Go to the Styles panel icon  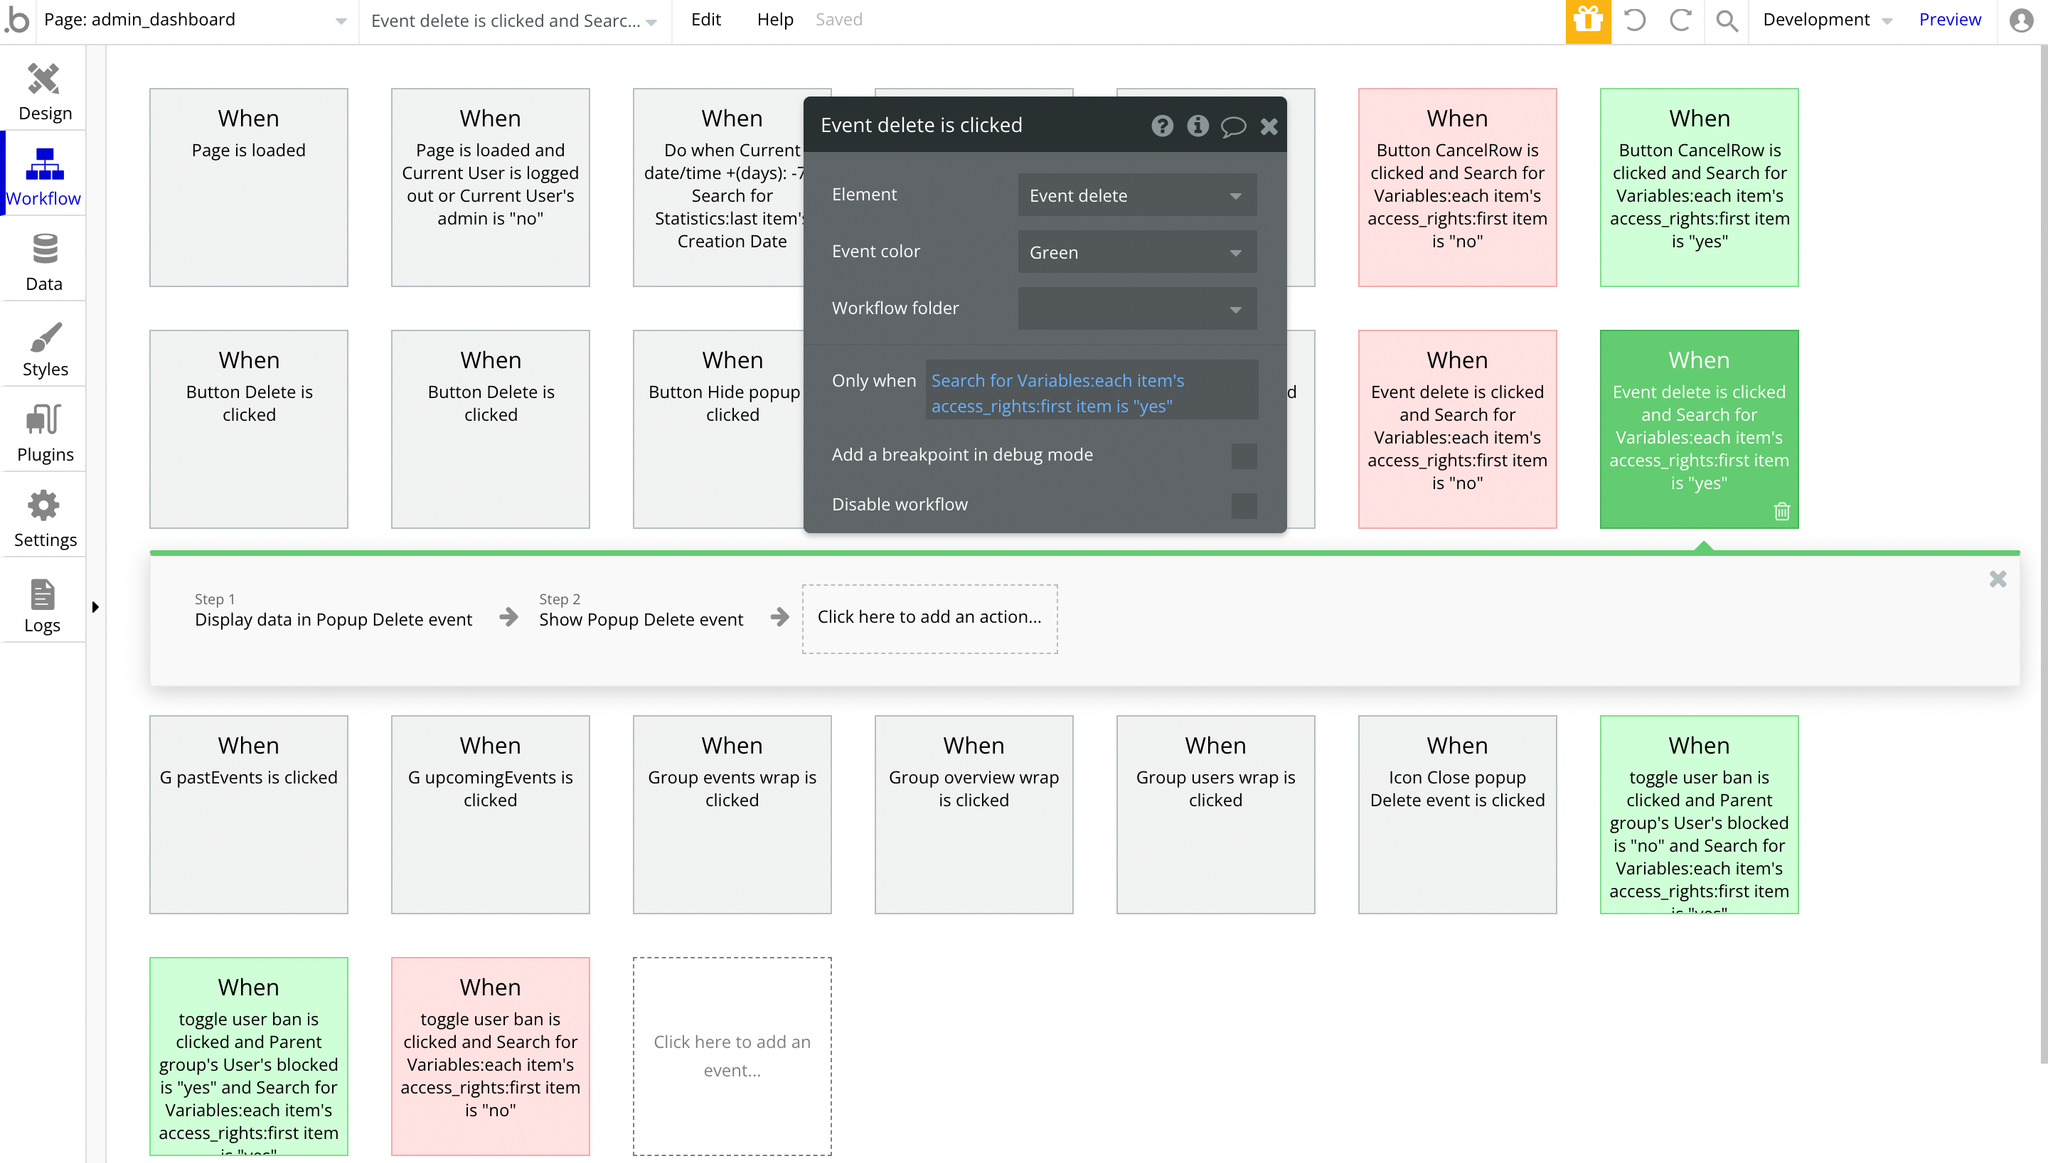[x=44, y=337]
